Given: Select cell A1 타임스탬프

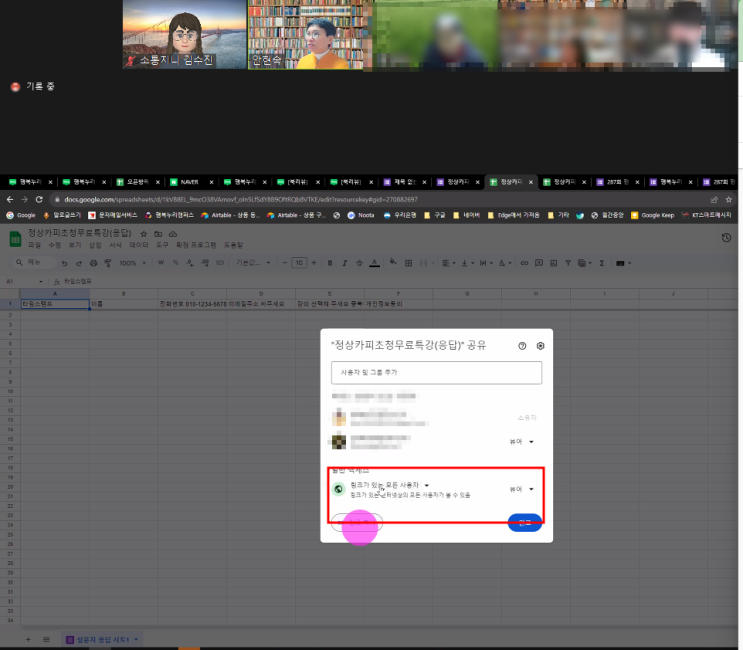Looking at the screenshot, I should [x=55, y=304].
